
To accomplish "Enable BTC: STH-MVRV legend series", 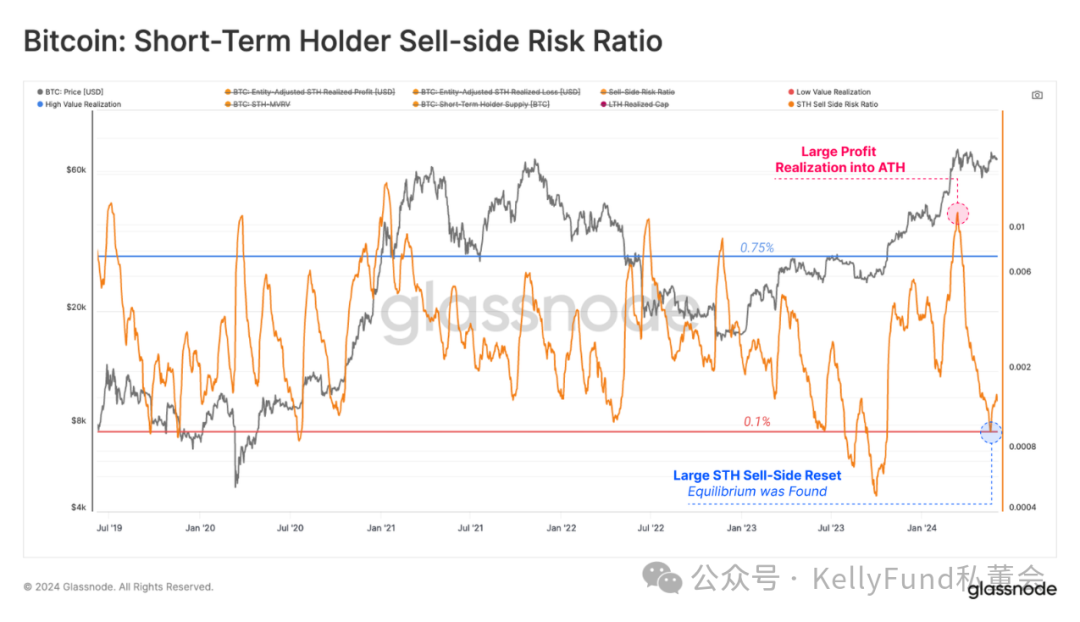I will 258,104.
